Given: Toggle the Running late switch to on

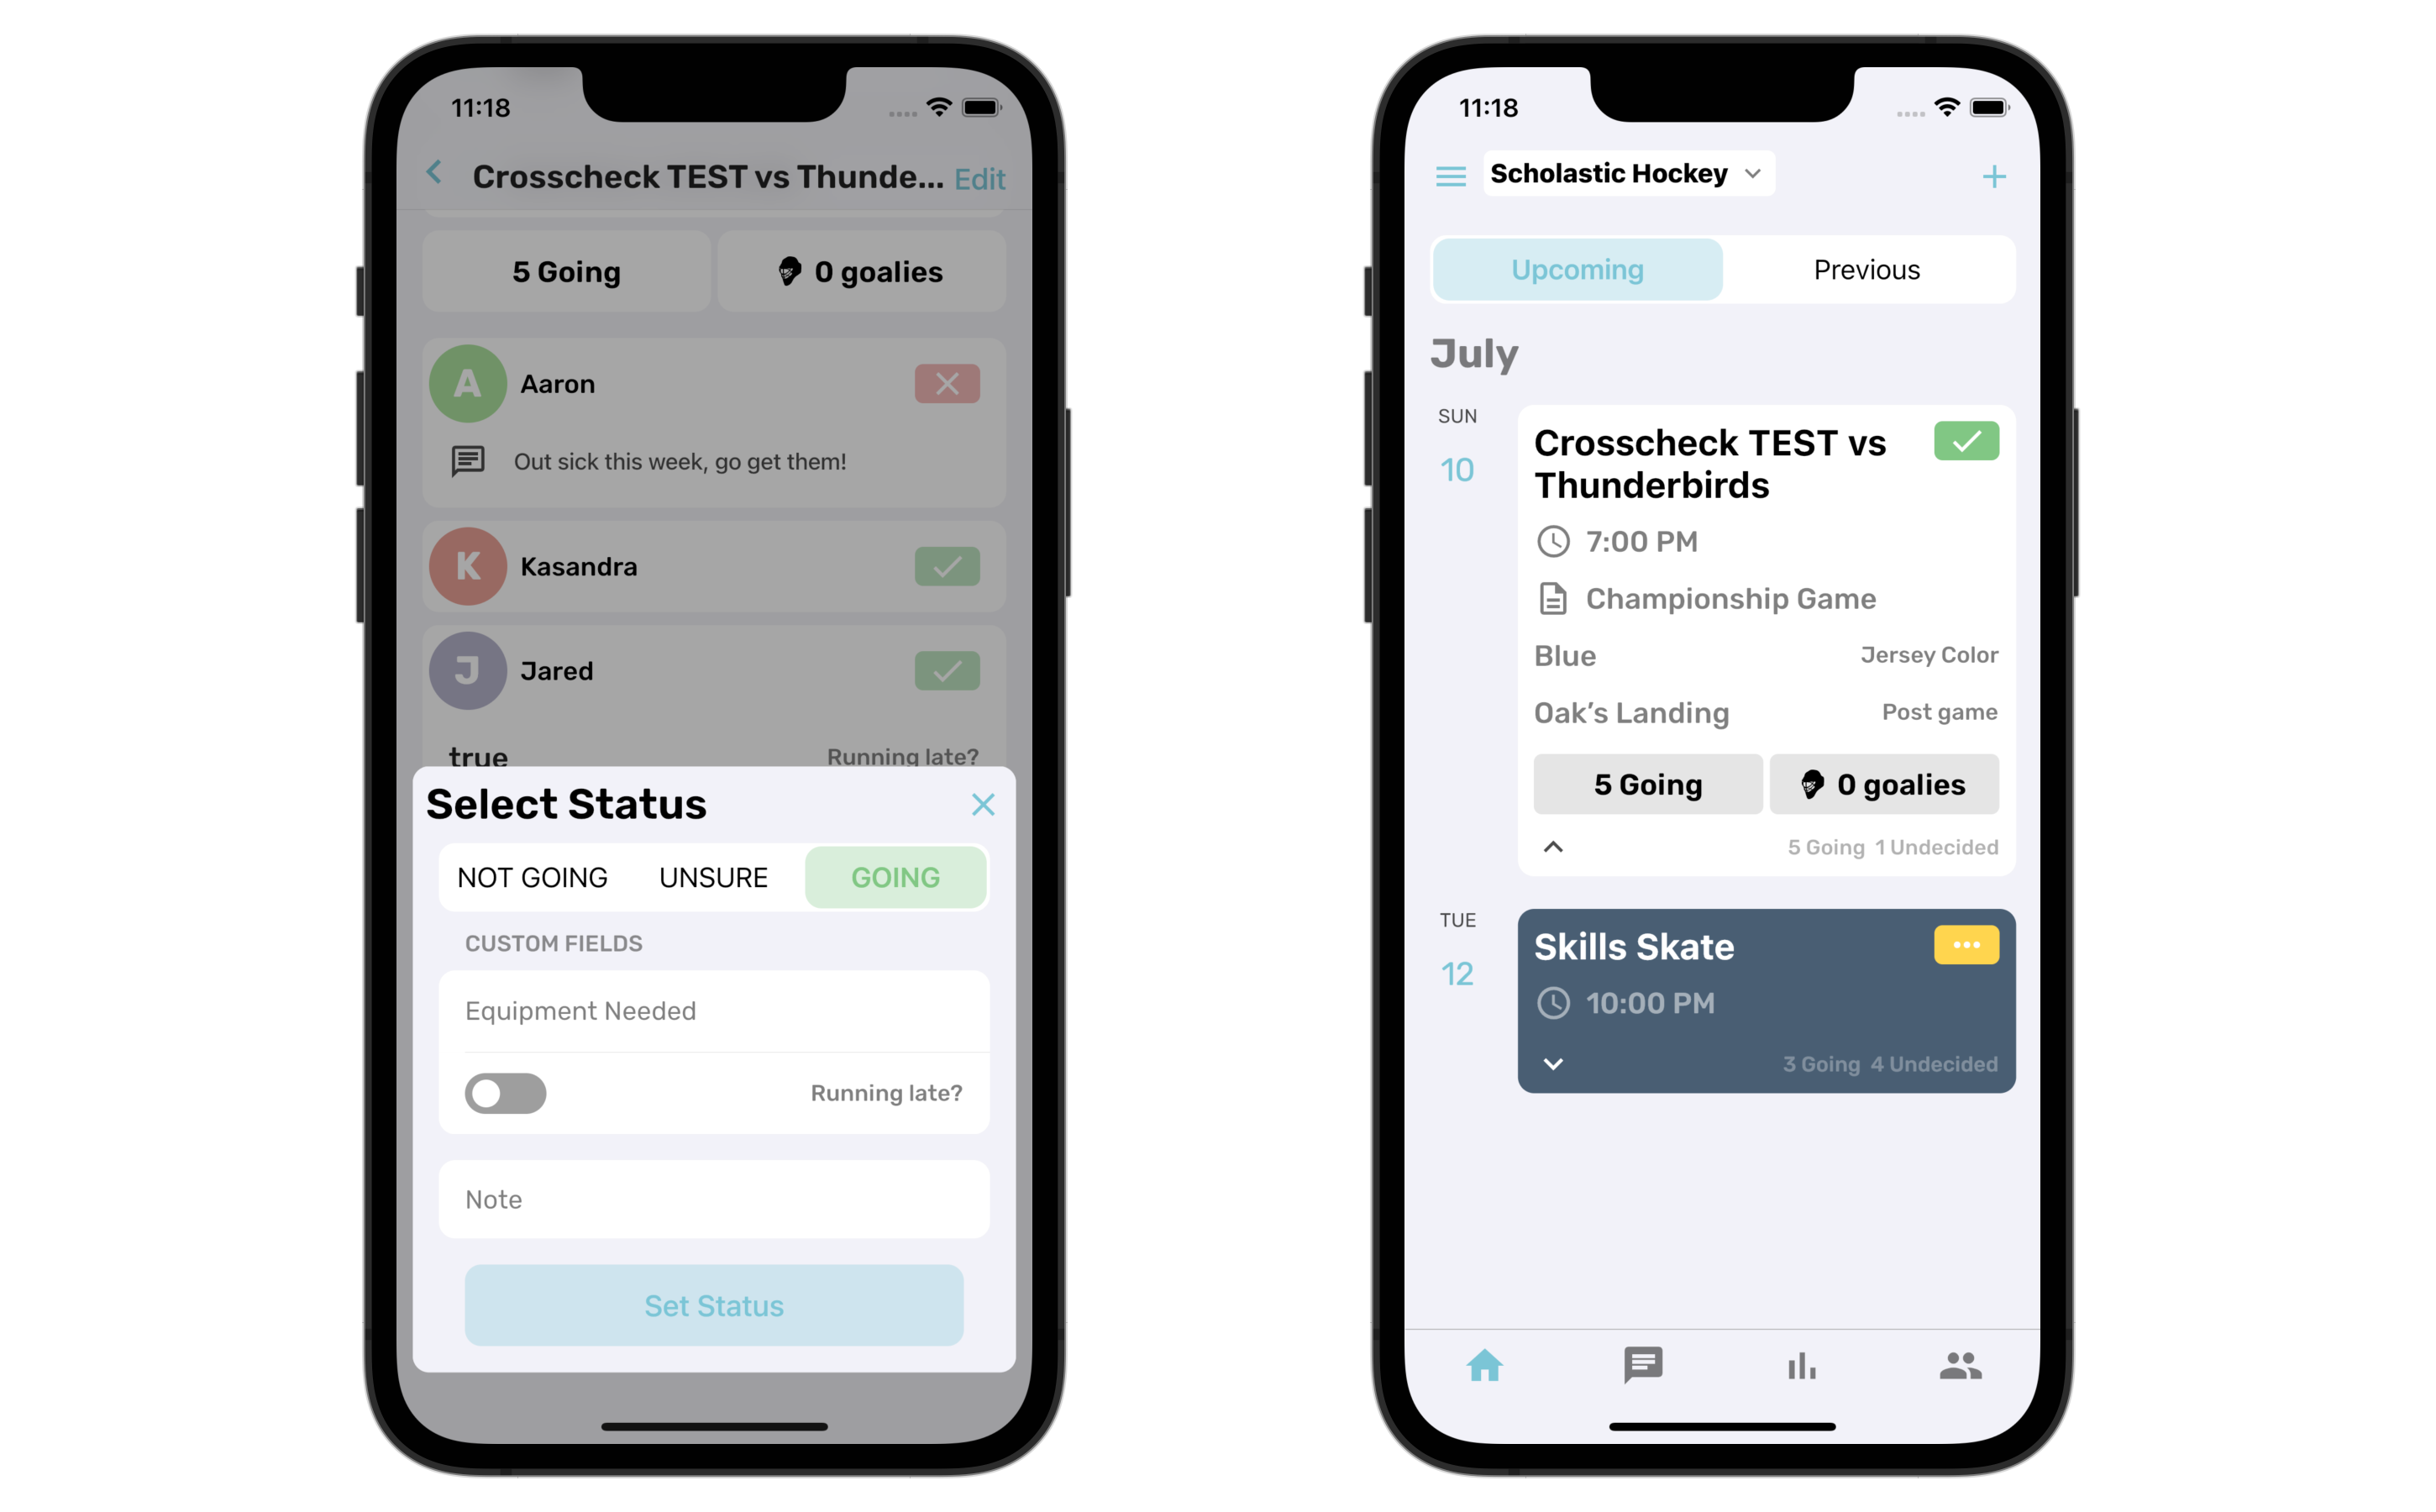Looking at the screenshot, I should 505,1092.
